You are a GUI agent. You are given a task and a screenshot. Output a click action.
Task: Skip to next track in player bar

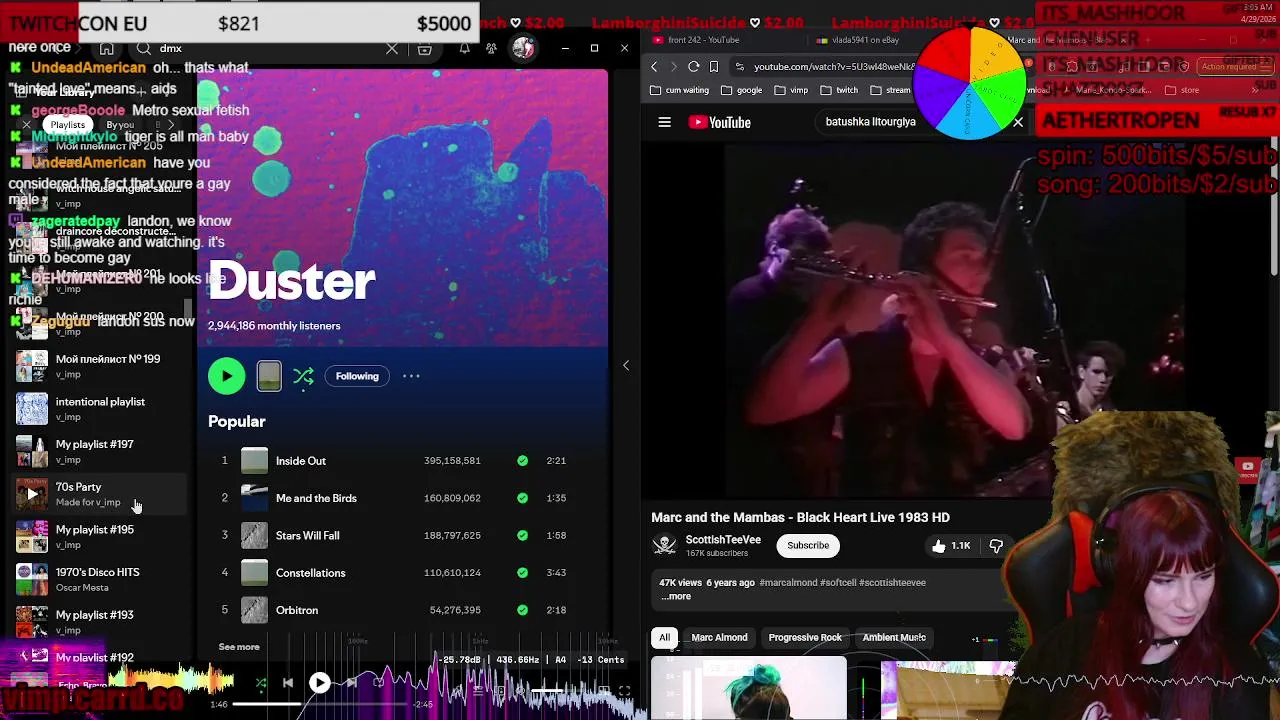click(x=352, y=684)
